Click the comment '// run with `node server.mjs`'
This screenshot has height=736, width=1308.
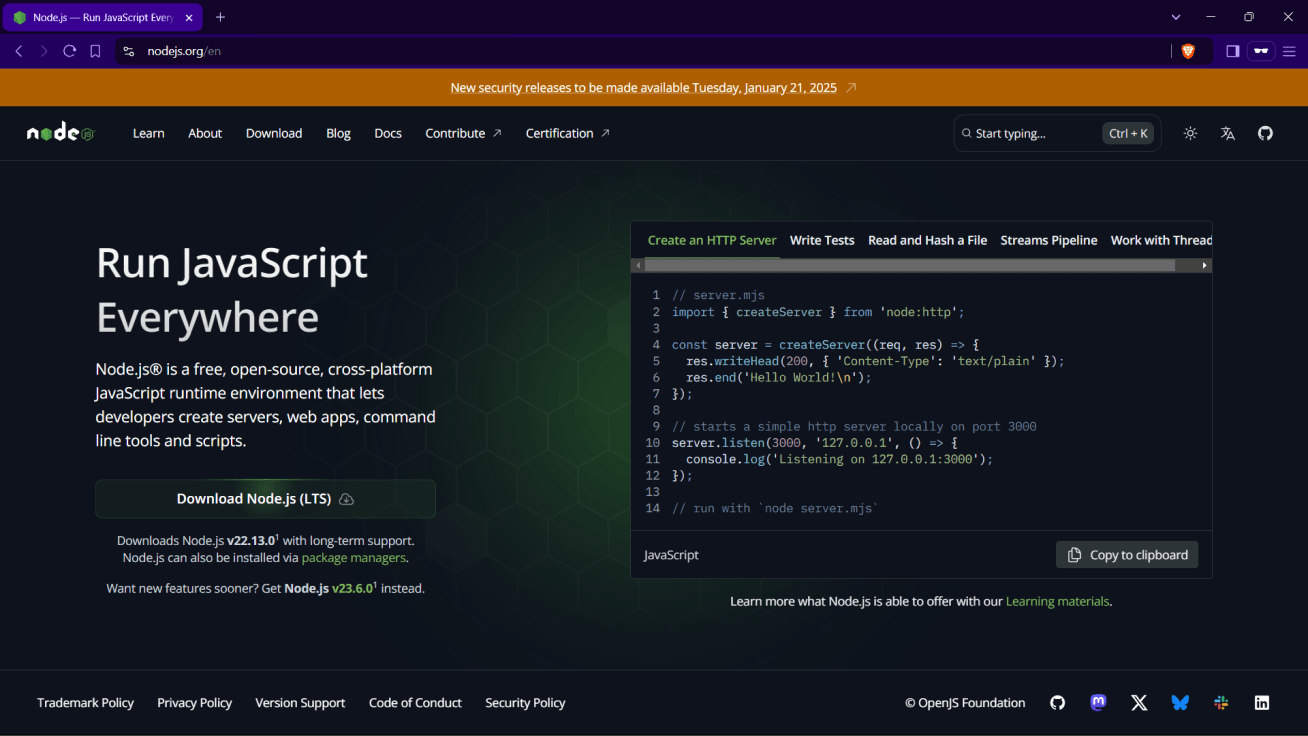coord(775,509)
